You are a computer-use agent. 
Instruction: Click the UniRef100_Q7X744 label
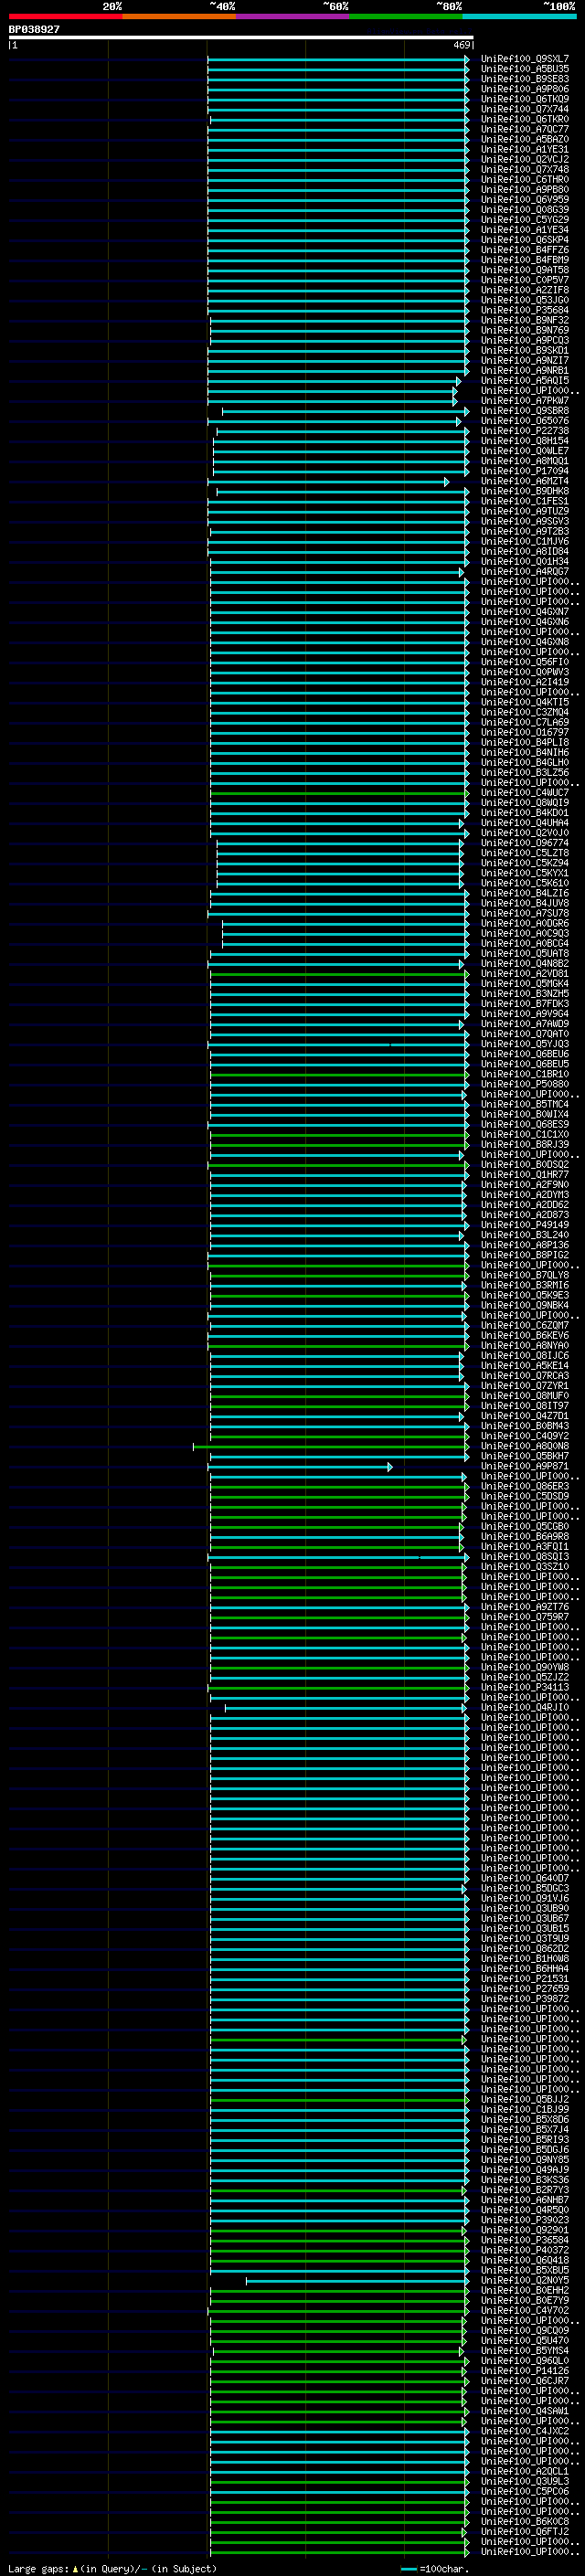pyautogui.click(x=525, y=109)
